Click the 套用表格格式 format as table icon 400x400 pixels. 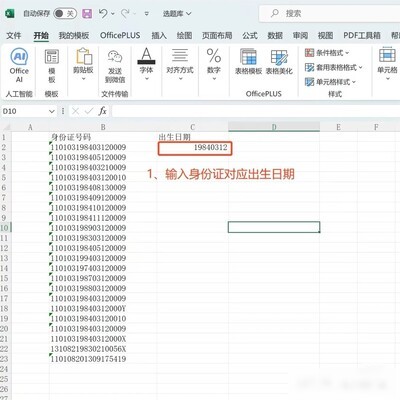click(x=309, y=67)
